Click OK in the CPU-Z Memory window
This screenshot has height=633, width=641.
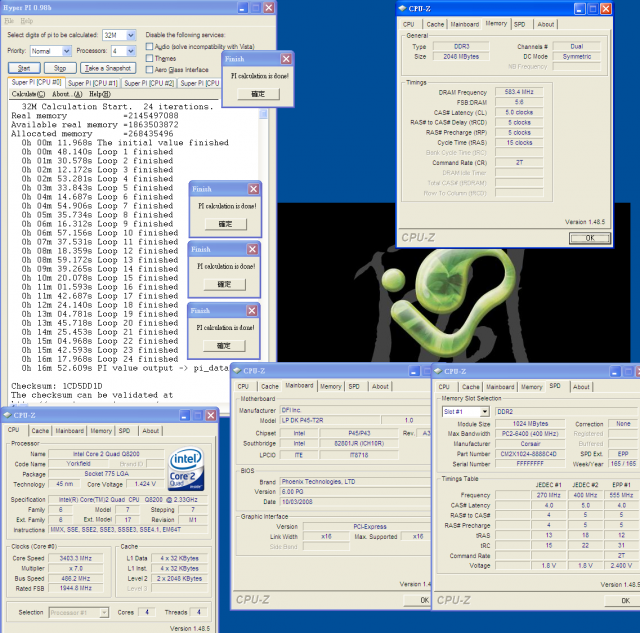[590, 238]
